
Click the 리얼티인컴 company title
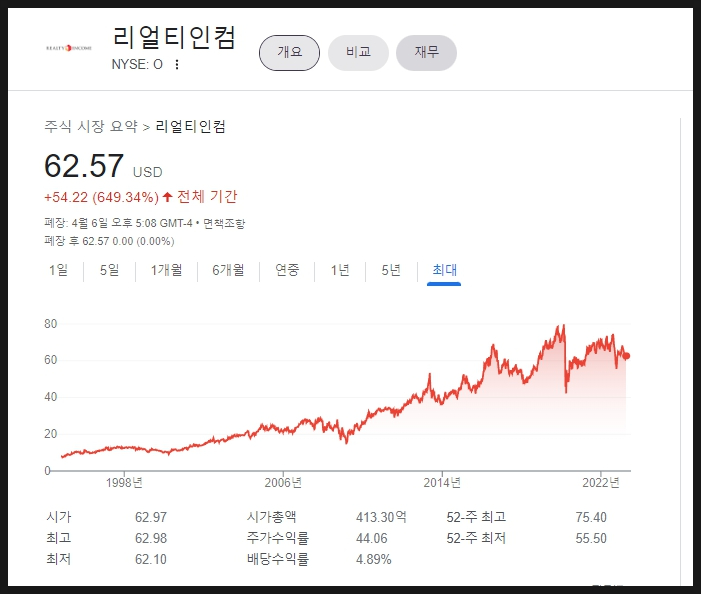click(x=173, y=37)
